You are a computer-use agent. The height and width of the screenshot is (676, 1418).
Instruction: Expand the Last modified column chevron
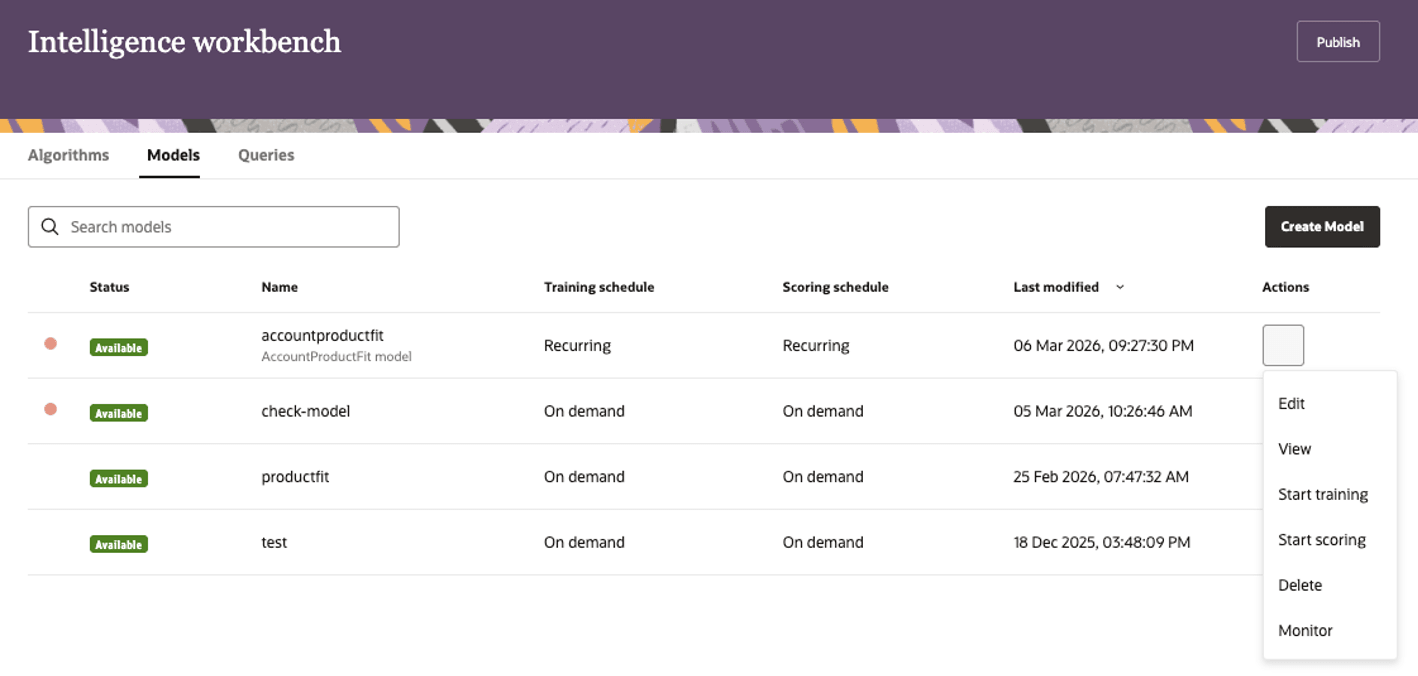coord(1119,287)
